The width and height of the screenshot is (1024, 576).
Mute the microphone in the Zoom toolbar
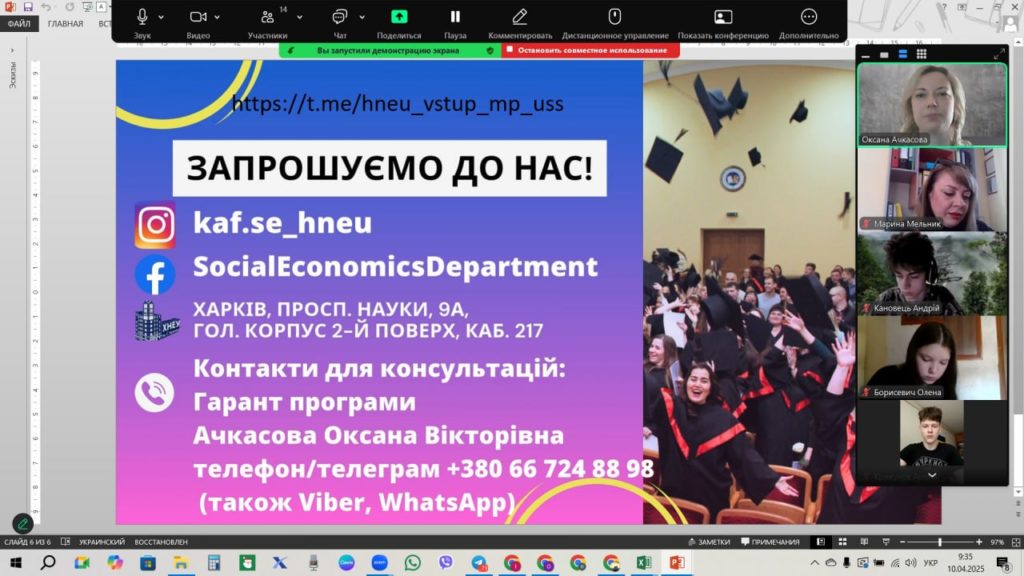[142, 17]
